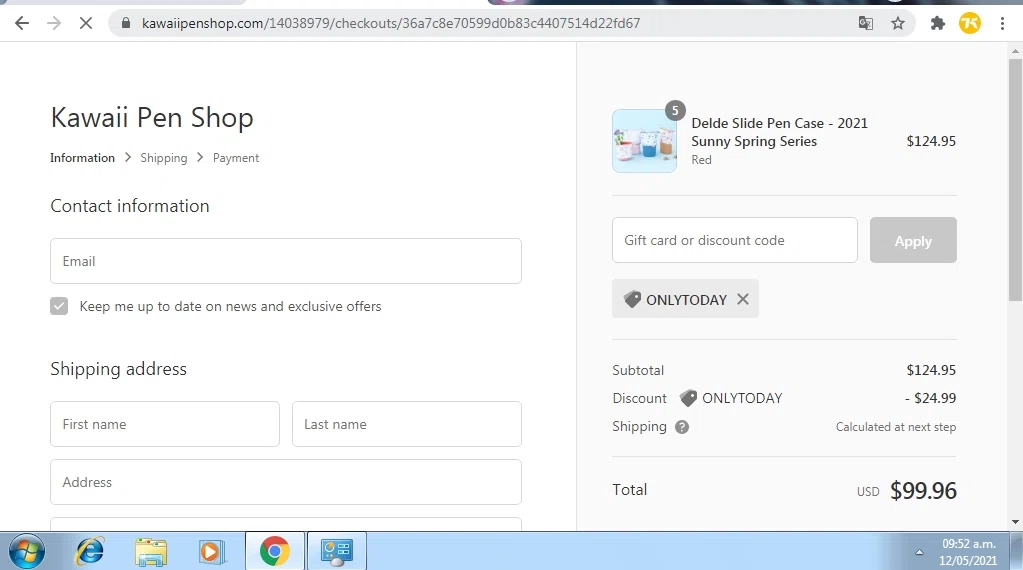Click the discount amount - $24.99
The height and width of the screenshot is (570, 1023).
[930, 398]
